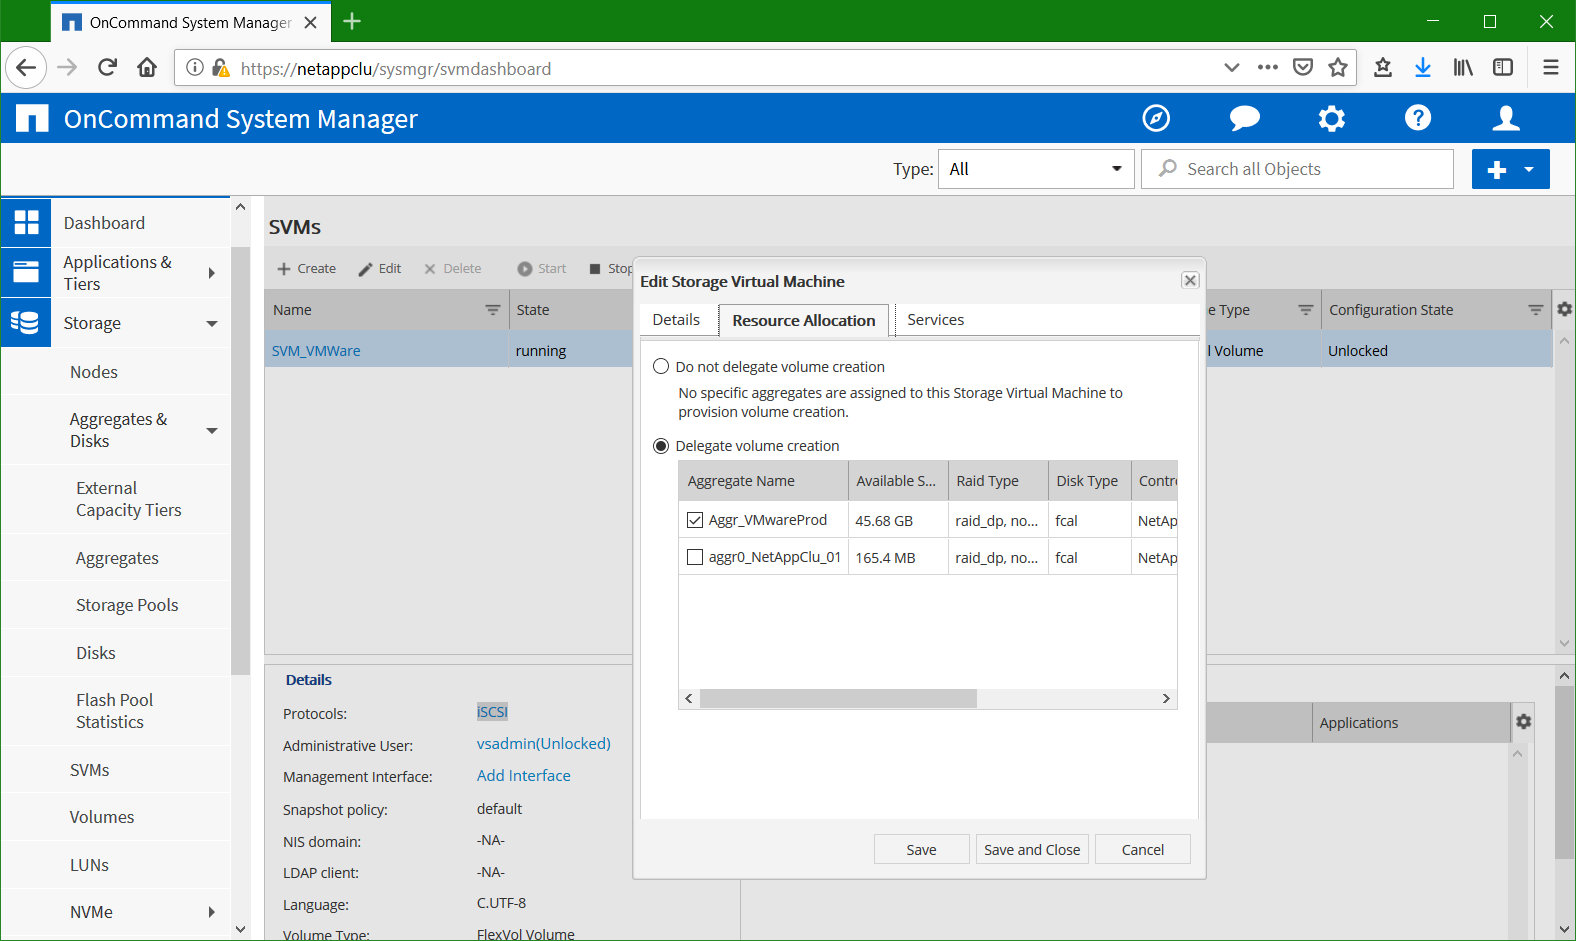Click the Save button
1576x941 pixels.
[921, 849]
